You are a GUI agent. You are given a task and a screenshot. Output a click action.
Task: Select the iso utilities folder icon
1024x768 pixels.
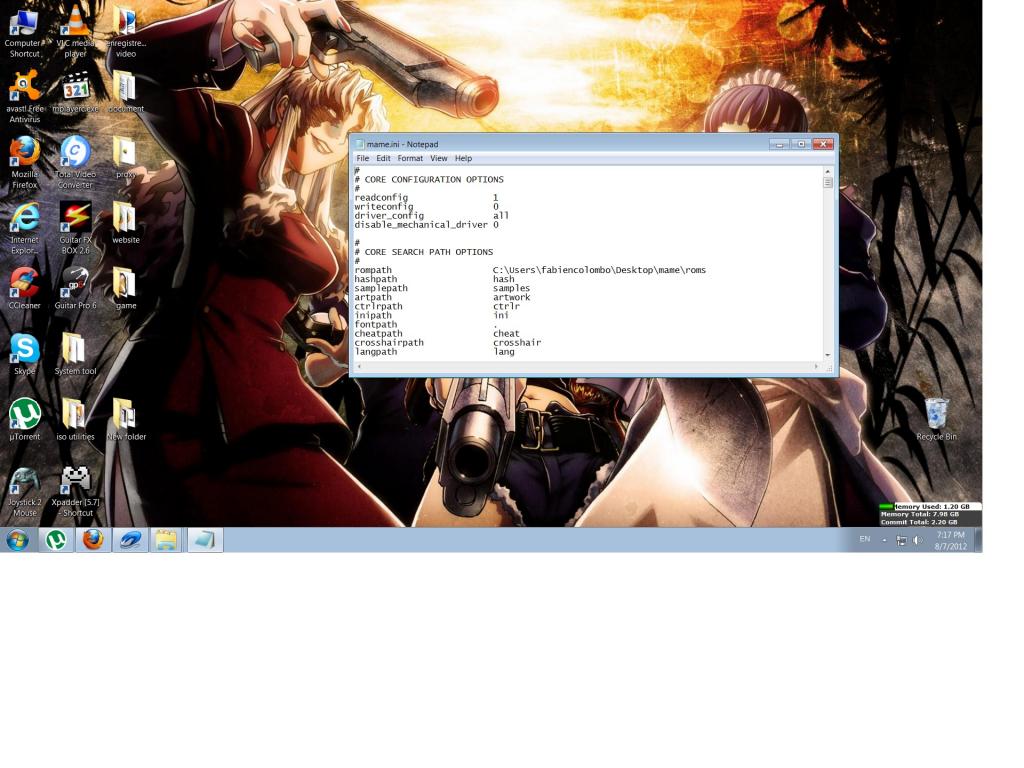75,420
